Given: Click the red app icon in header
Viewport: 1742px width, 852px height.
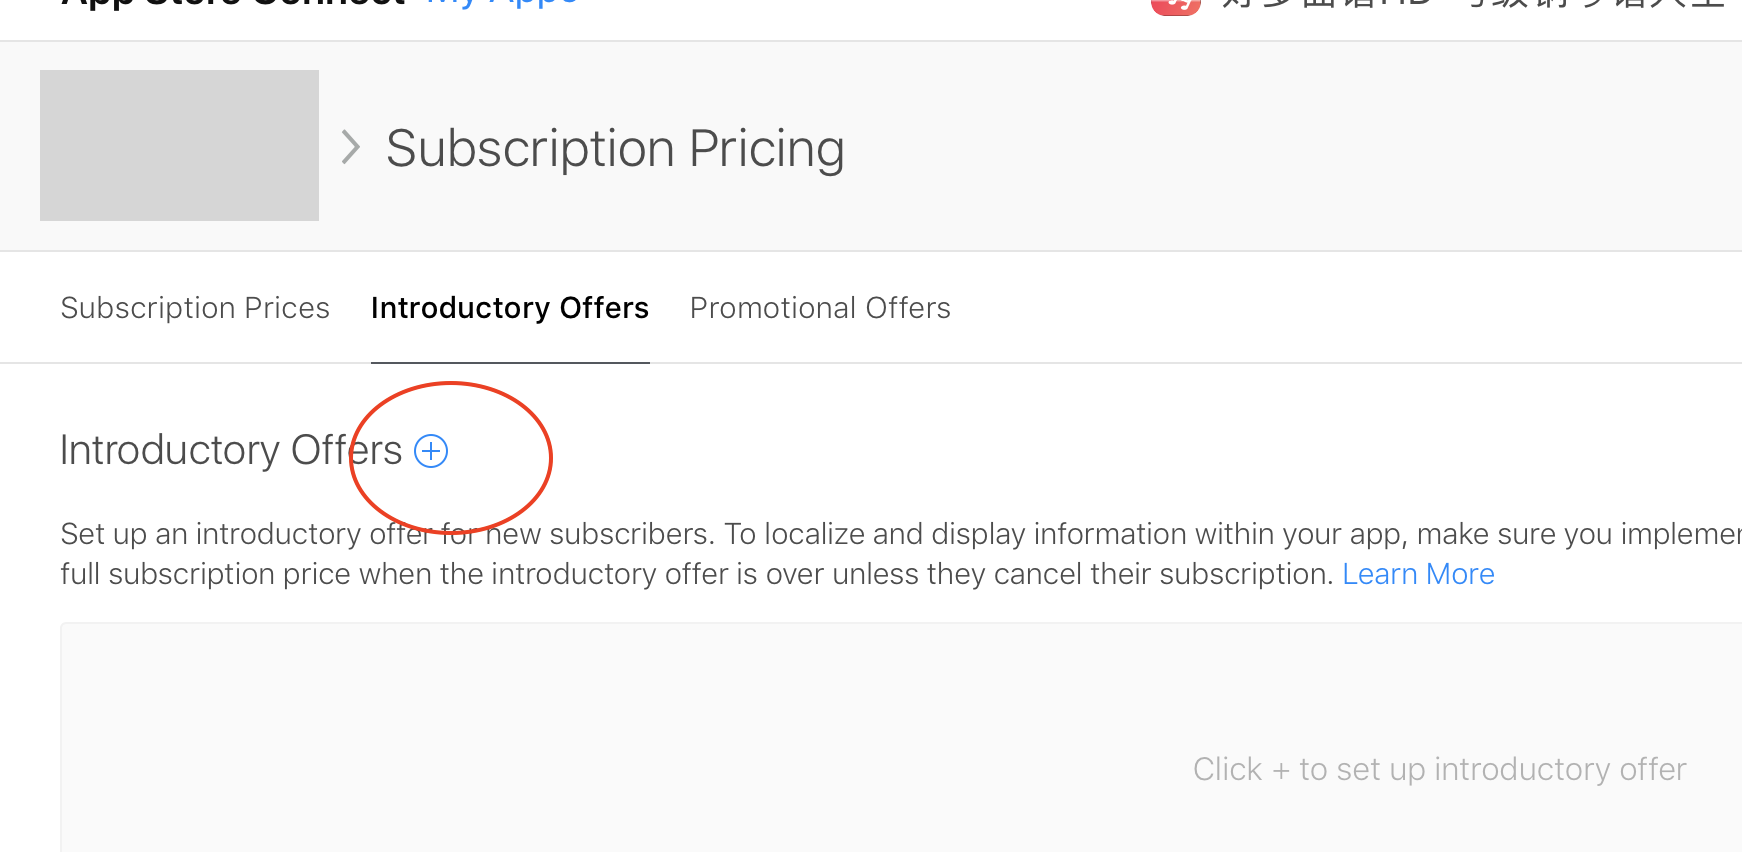Looking at the screenshot, I should click(x=1175, y=6).
